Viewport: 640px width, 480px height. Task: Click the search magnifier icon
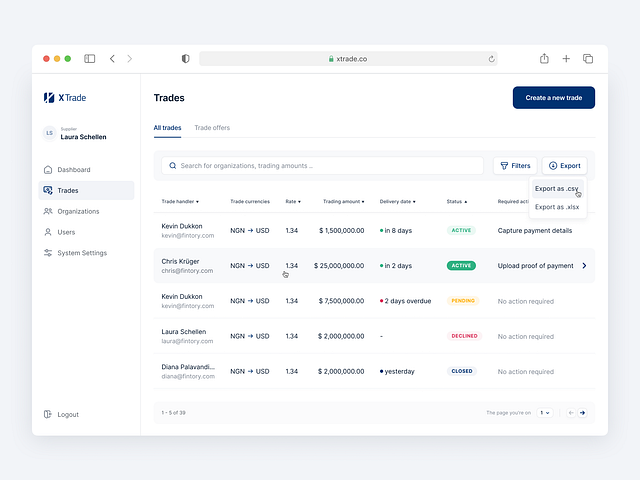point(173,166)
